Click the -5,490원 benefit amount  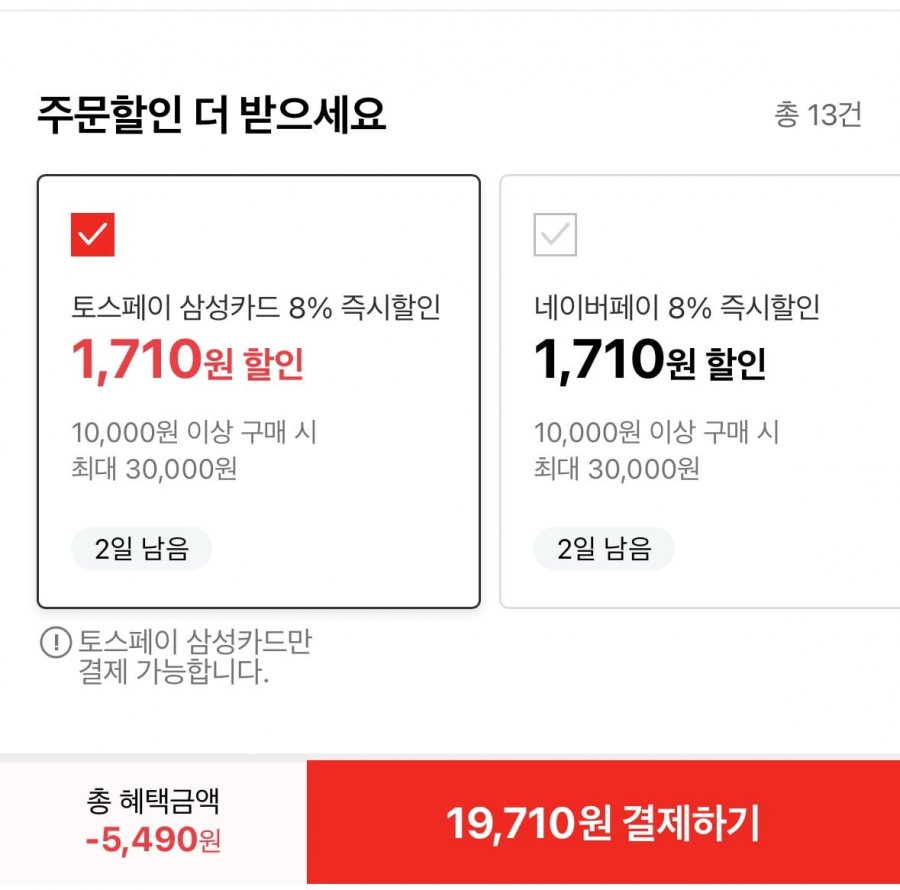153,840
